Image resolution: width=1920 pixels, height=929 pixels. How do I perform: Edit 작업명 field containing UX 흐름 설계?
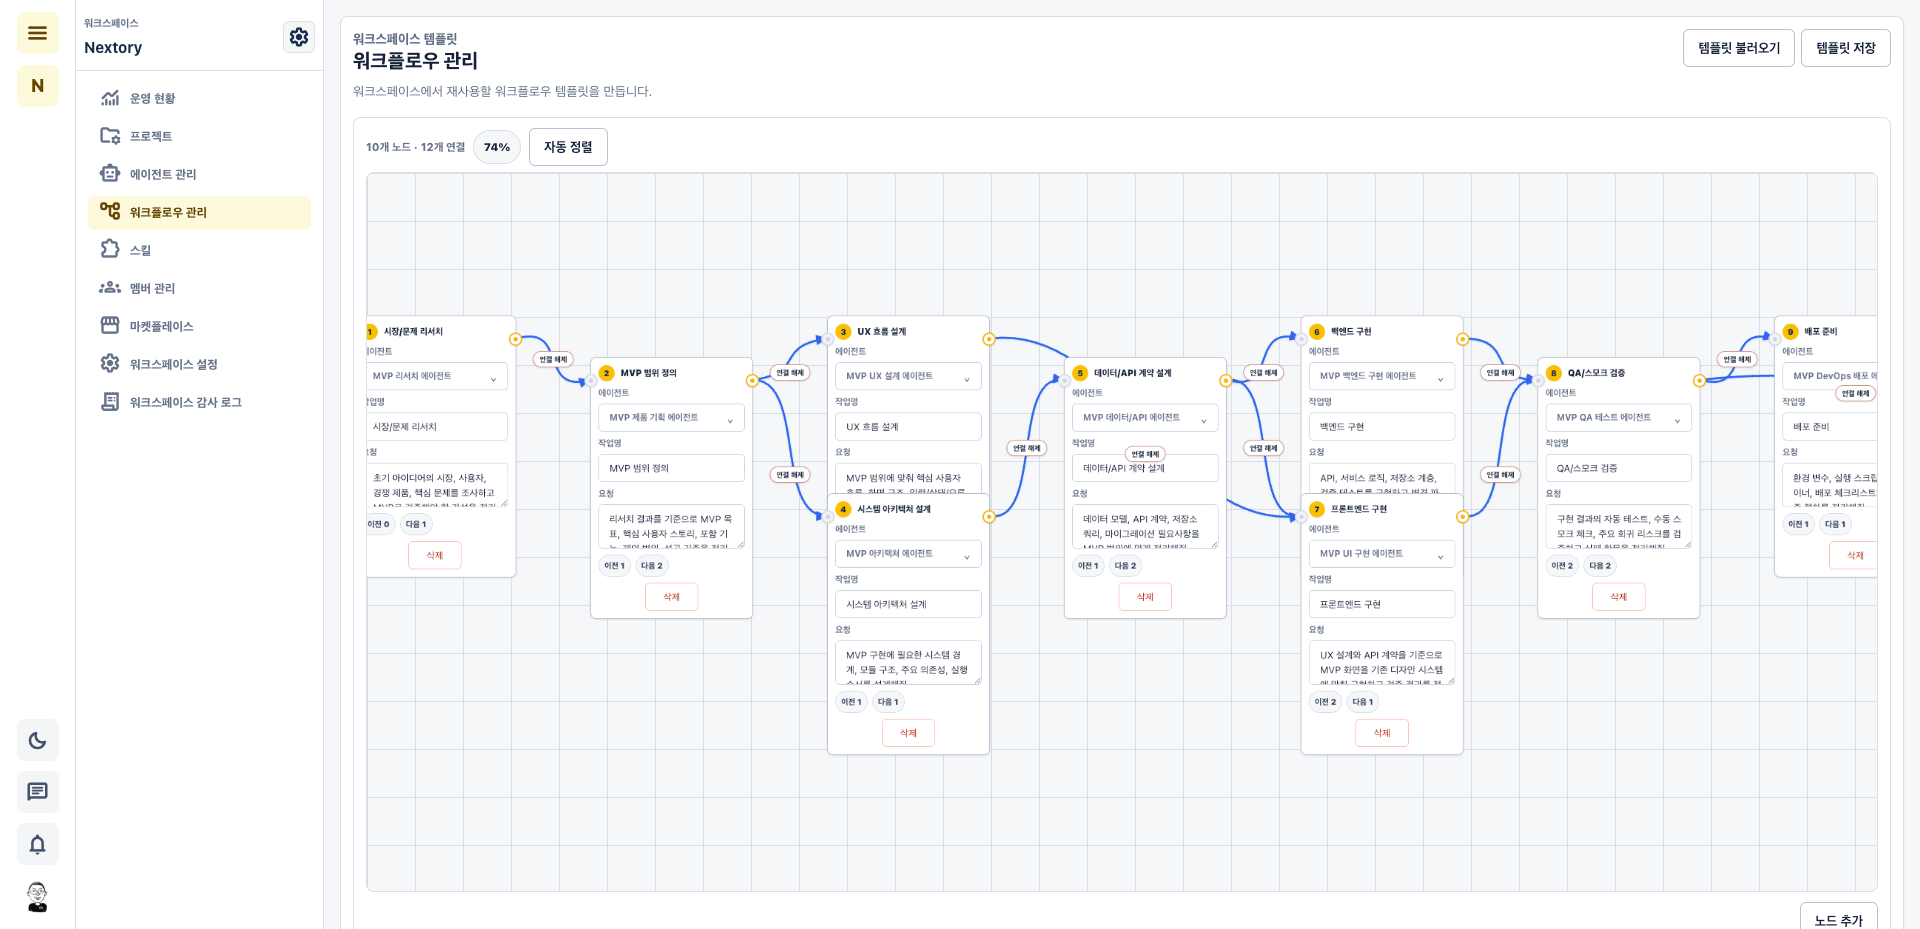click(x=908, y=427)
